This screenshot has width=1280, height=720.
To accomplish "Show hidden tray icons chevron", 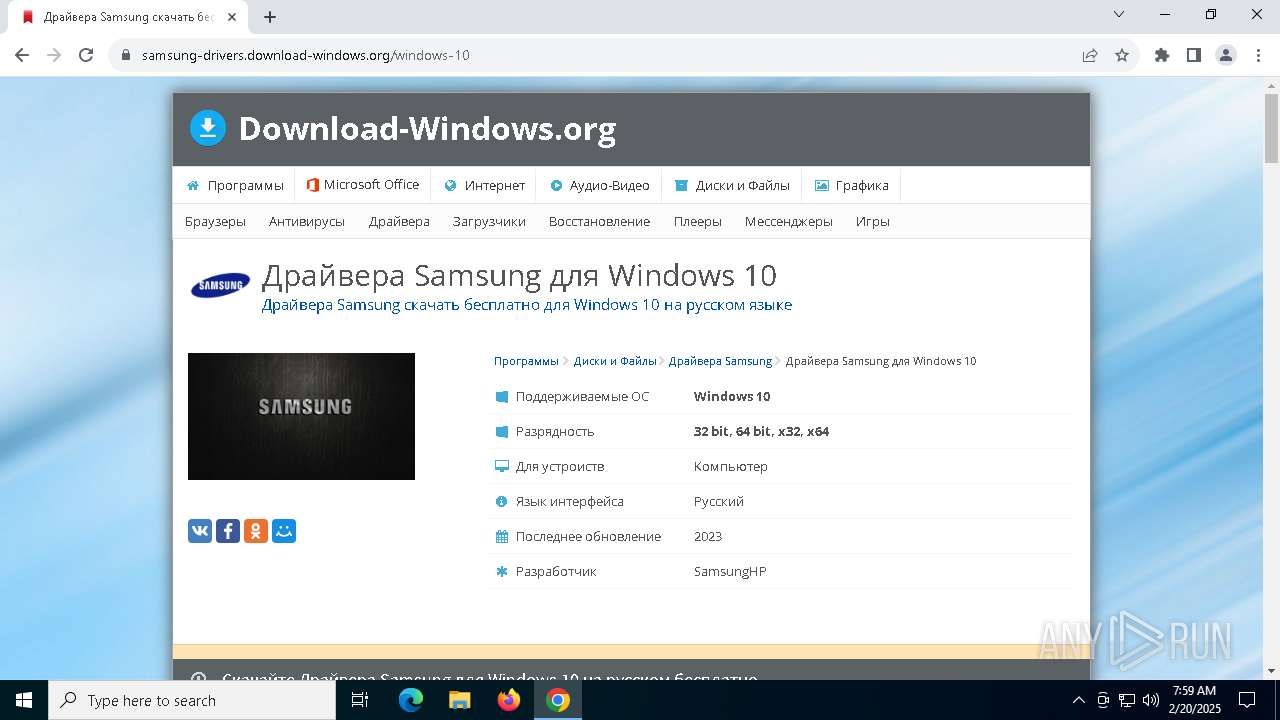I will click(x=1078, y=700).
